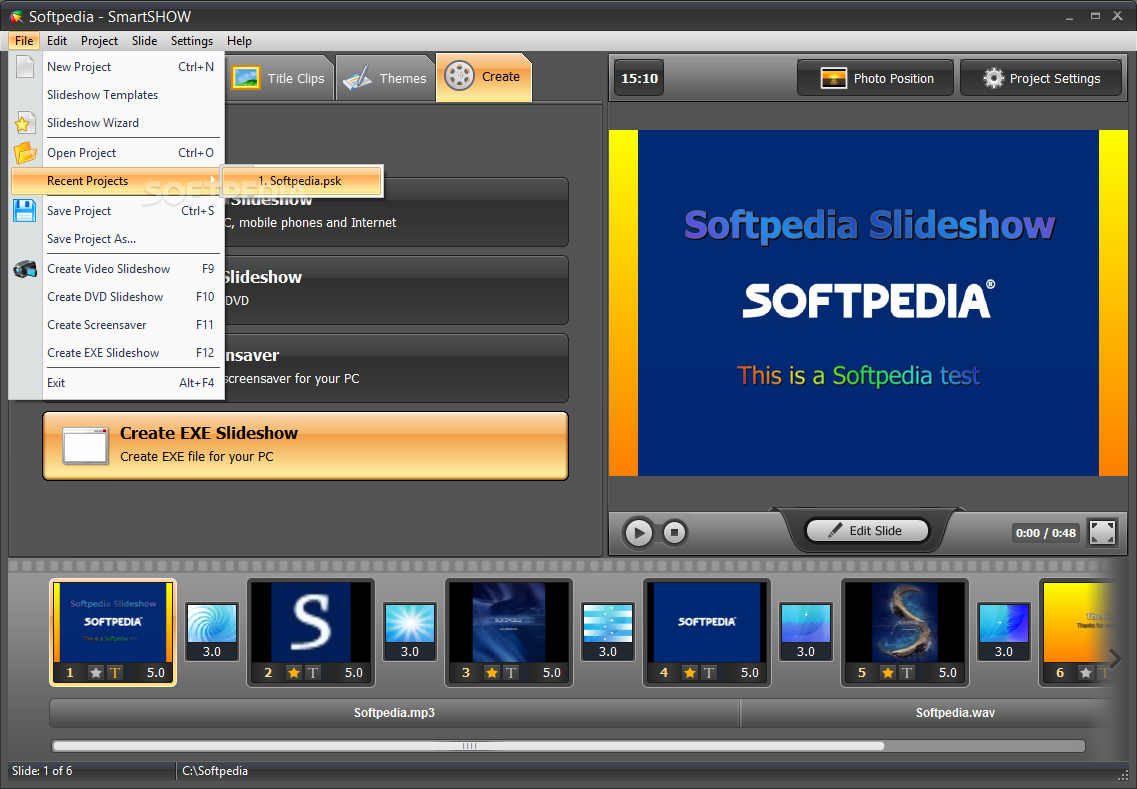Choose Open Project menu entry
The width and height of the screenshot is (1137, 789).
pos(131,153)
